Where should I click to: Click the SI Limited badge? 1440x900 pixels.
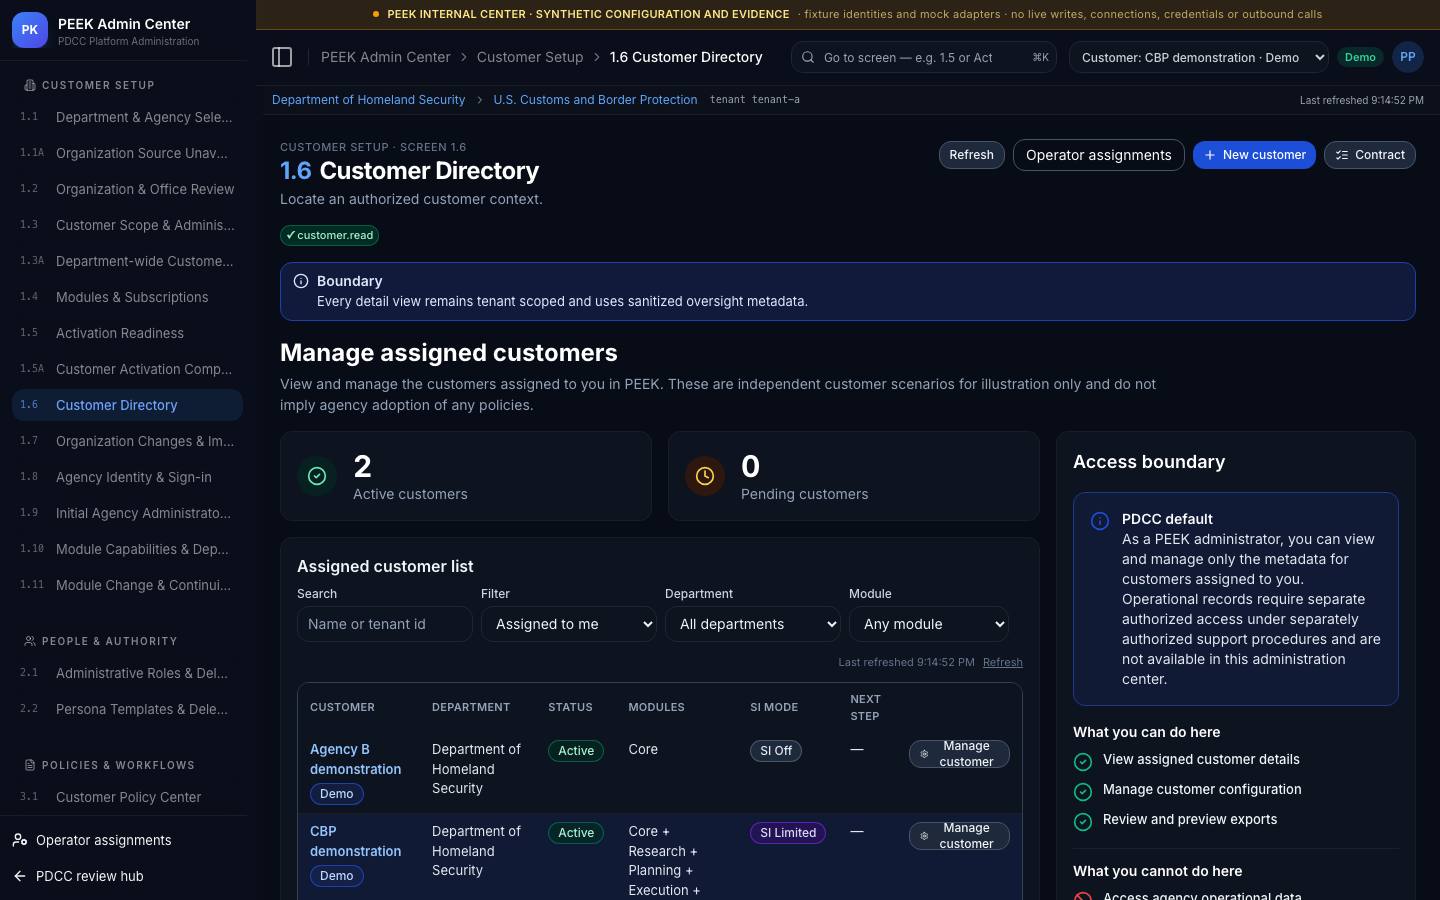tap(788, 833)
